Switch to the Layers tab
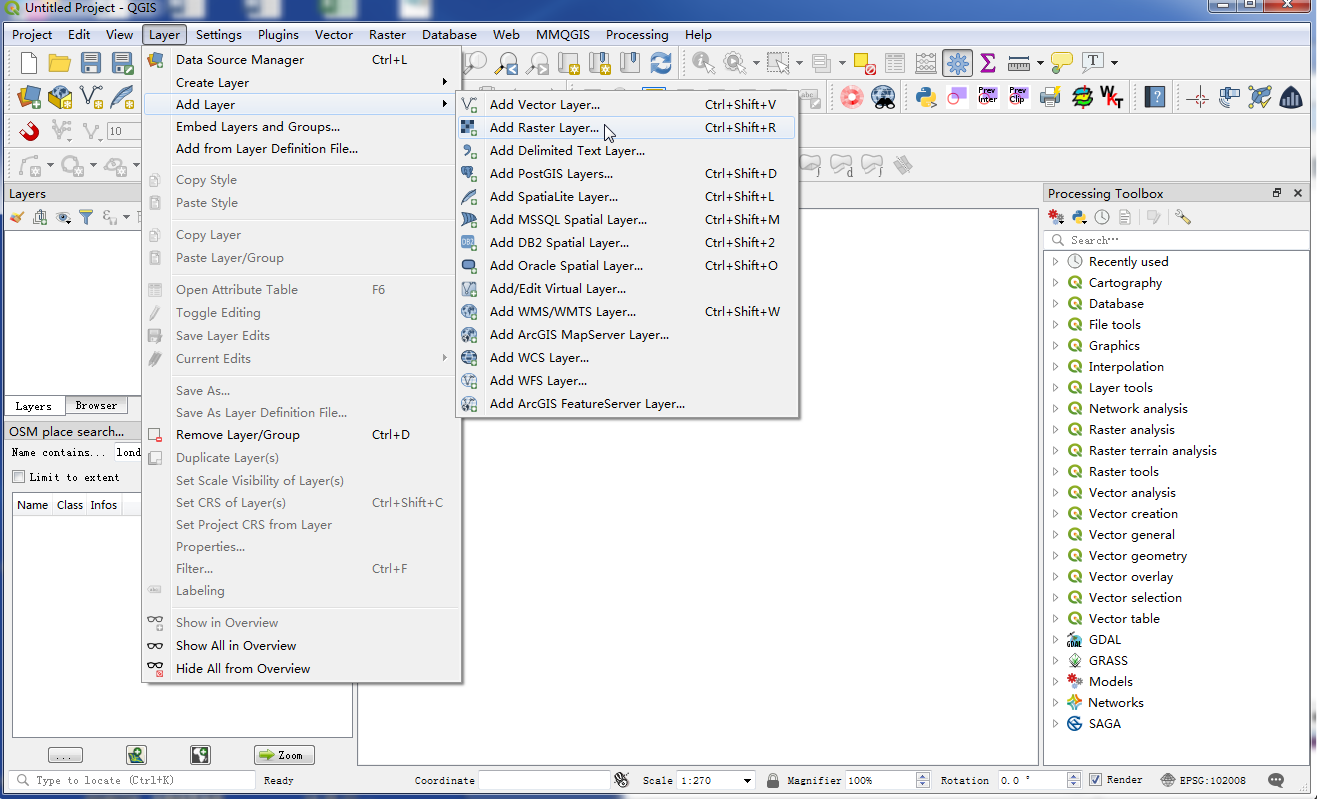1317x799 pixels. point(33,406)
